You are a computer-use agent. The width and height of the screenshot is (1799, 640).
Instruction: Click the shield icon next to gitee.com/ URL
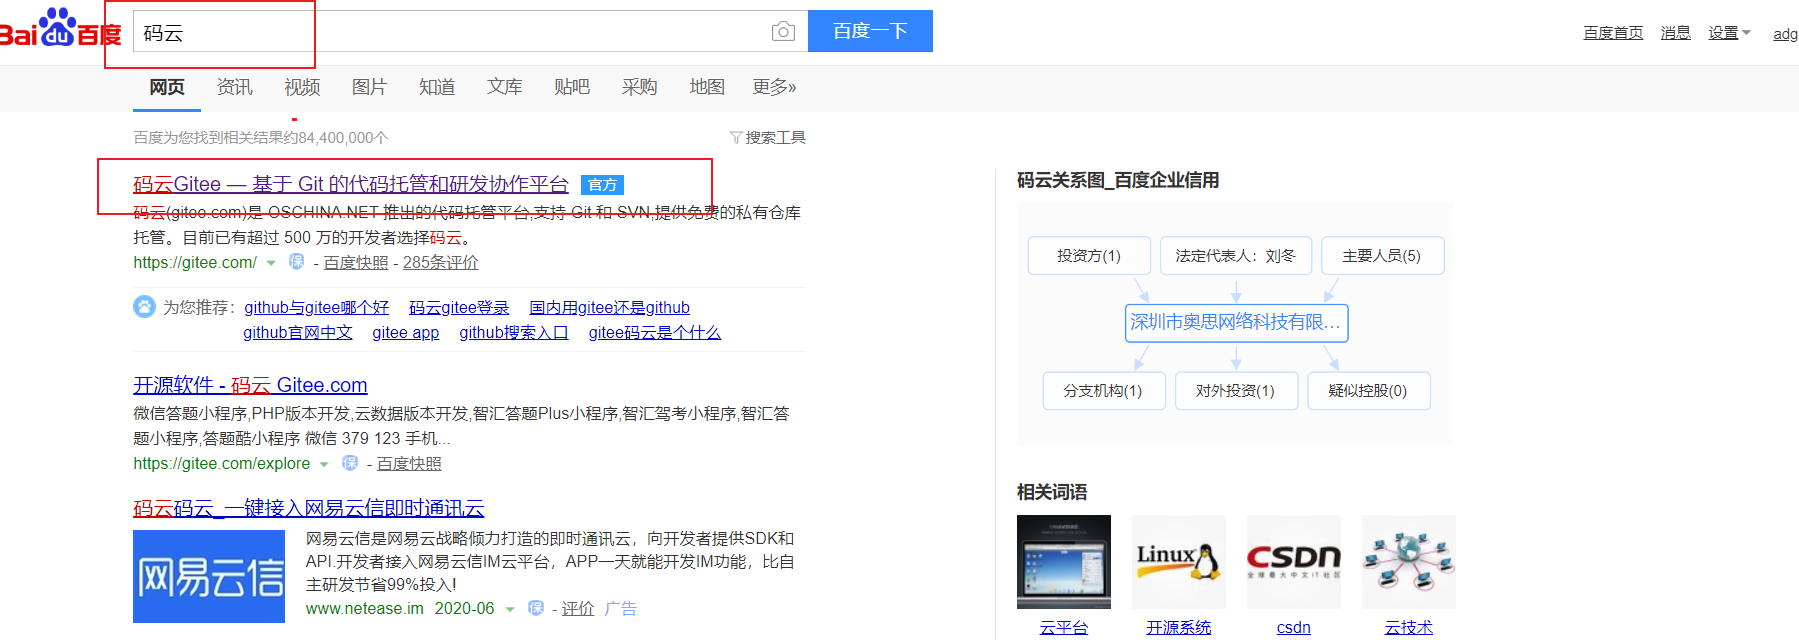pos(296,262)
